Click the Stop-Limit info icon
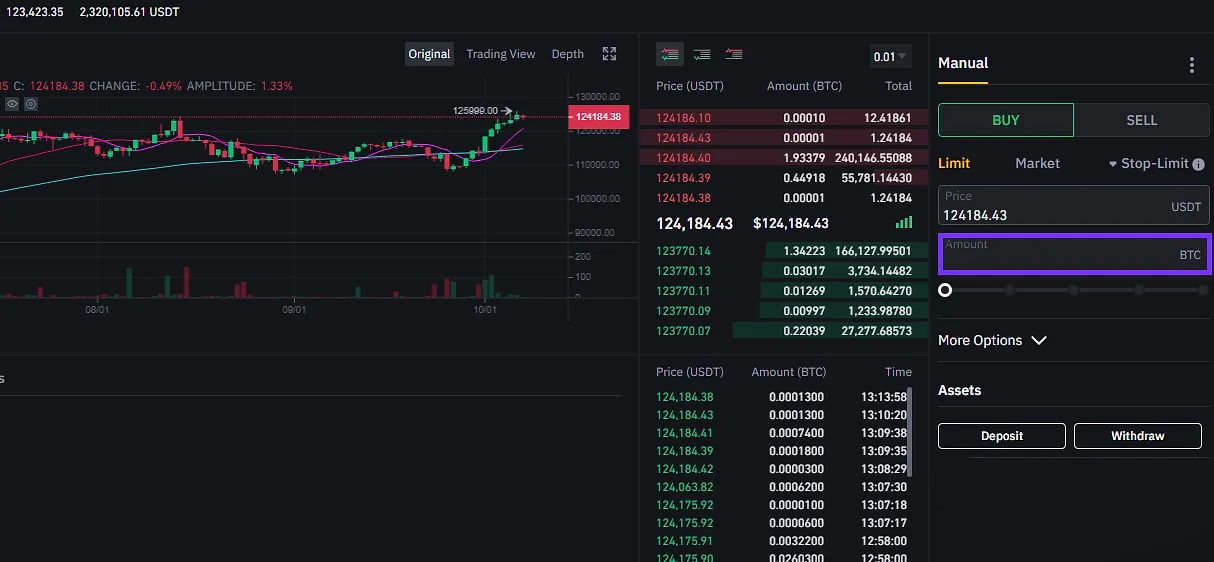The height and width of the screenshot is (562, 1214). [x=1198, y=164]
